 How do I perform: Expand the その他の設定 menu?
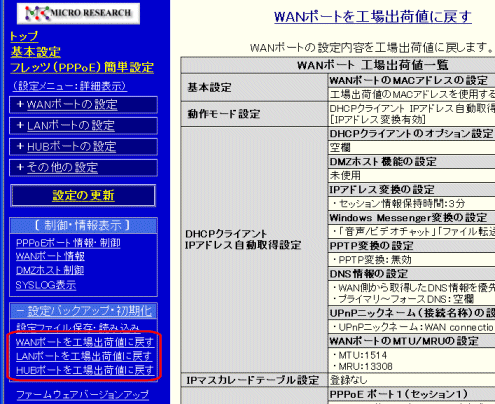[x=83, y=168]
